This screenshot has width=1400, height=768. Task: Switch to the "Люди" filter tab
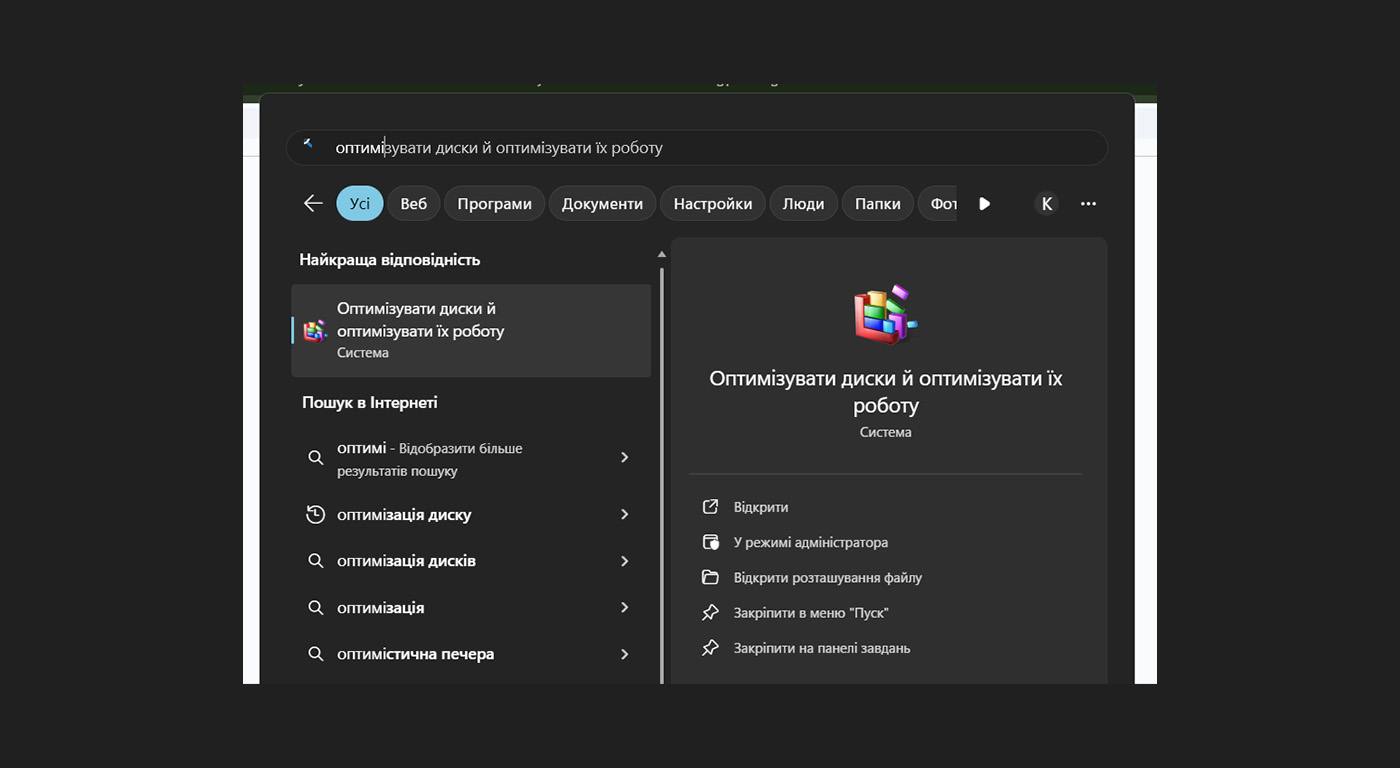click(x=803, y=204)
